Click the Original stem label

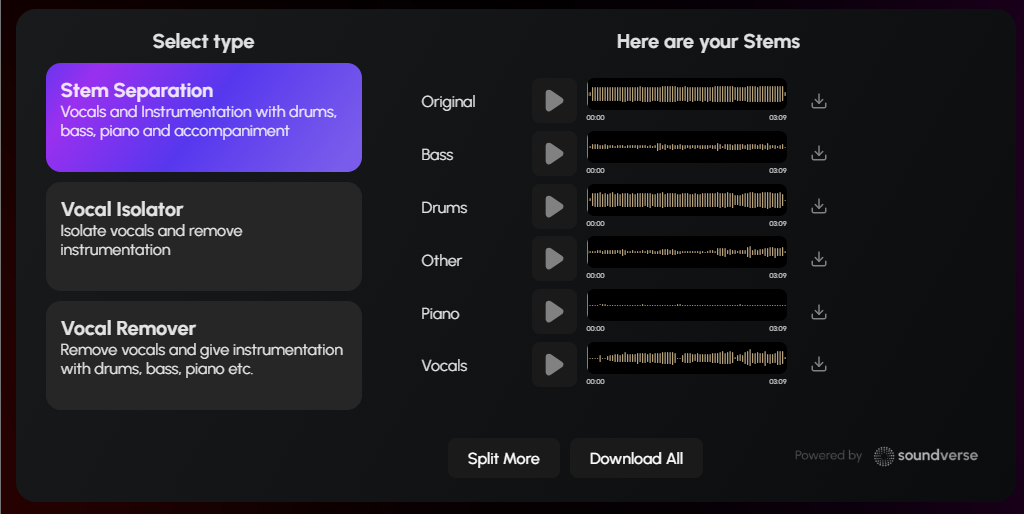click(x=448, y=102)
